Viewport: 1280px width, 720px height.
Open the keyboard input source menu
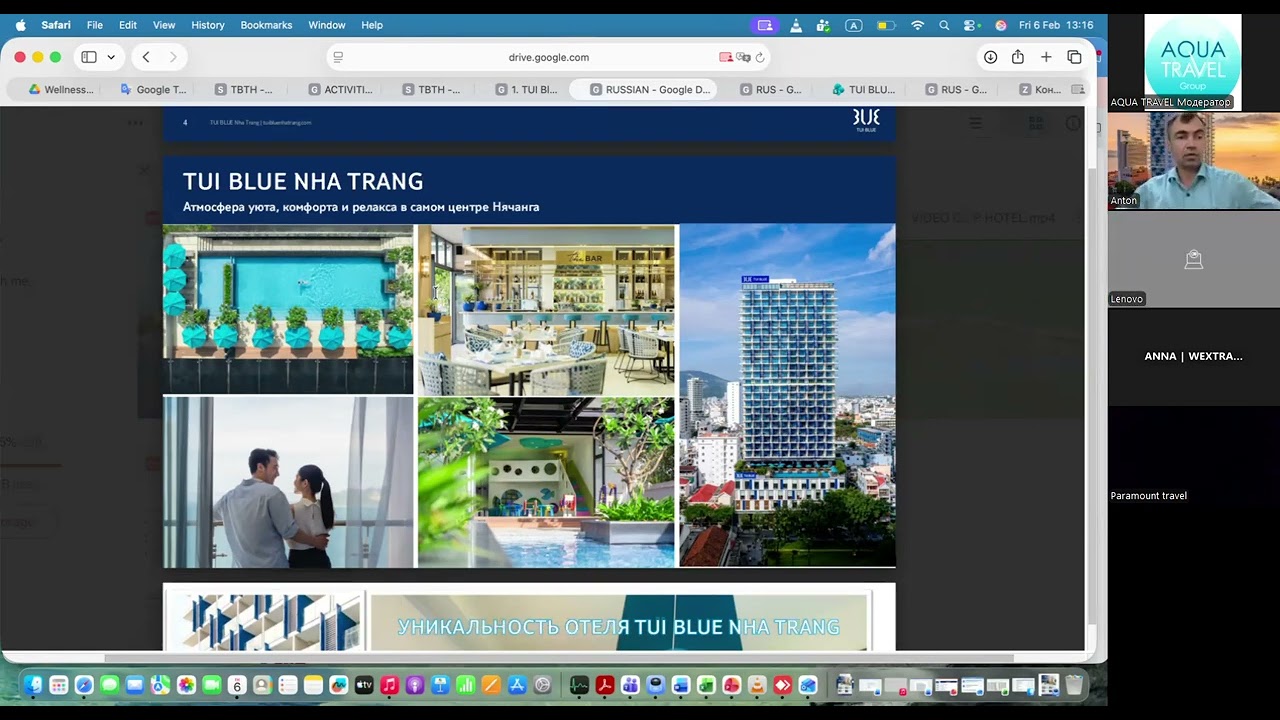(854, 25)
